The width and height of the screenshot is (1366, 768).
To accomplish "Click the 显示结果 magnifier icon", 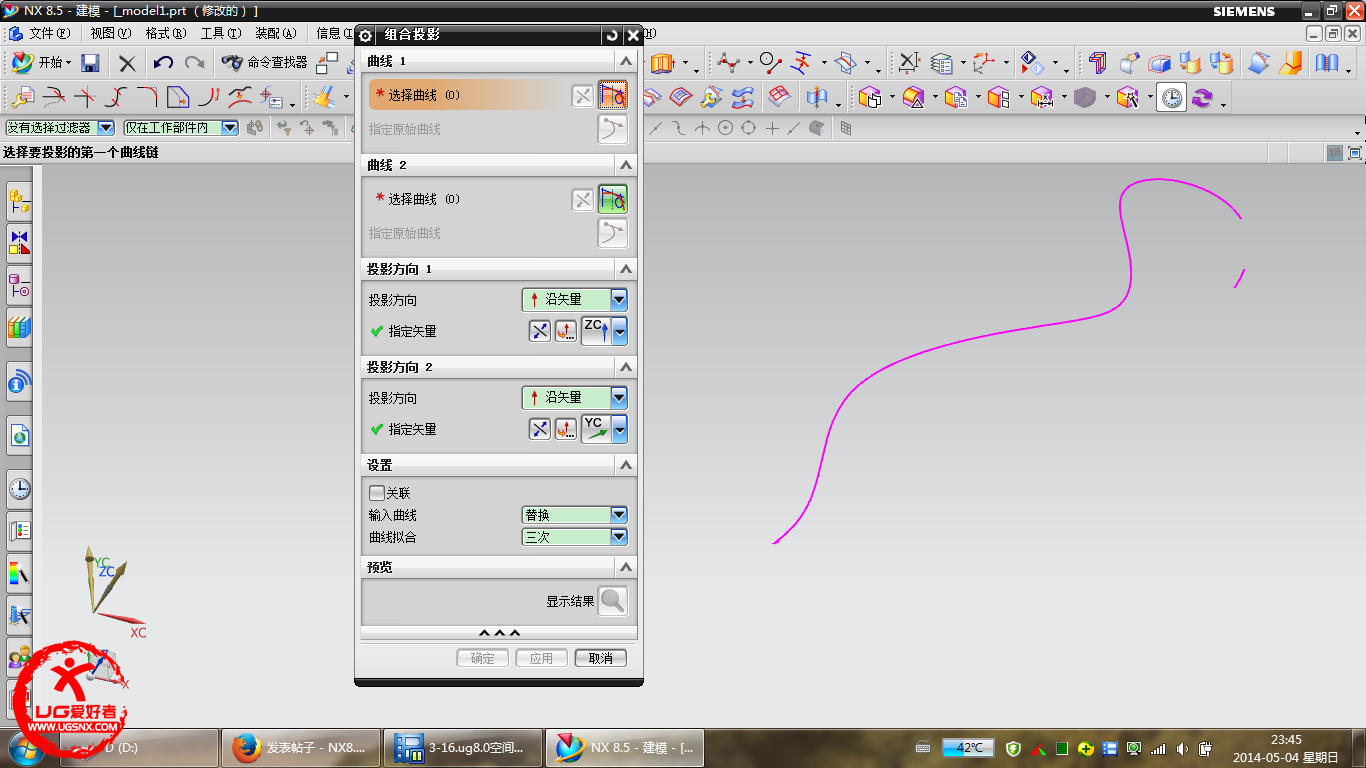I will 613,601.
